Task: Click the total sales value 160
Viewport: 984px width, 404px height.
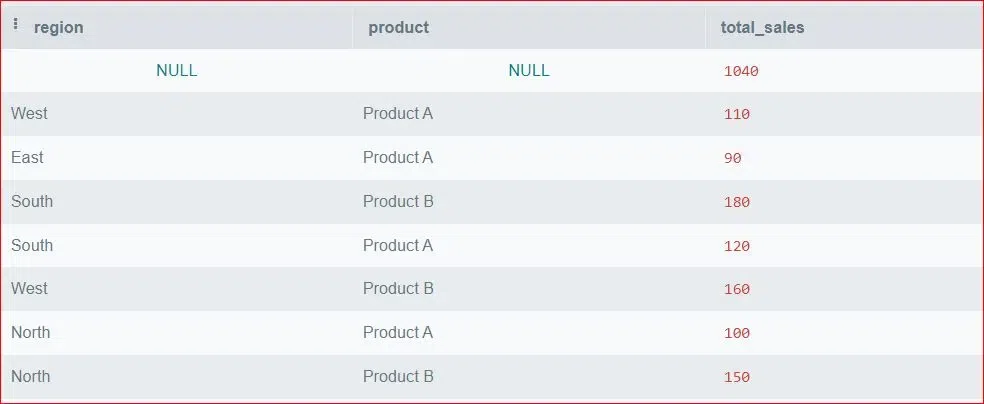Action: [x=736, y=290]
